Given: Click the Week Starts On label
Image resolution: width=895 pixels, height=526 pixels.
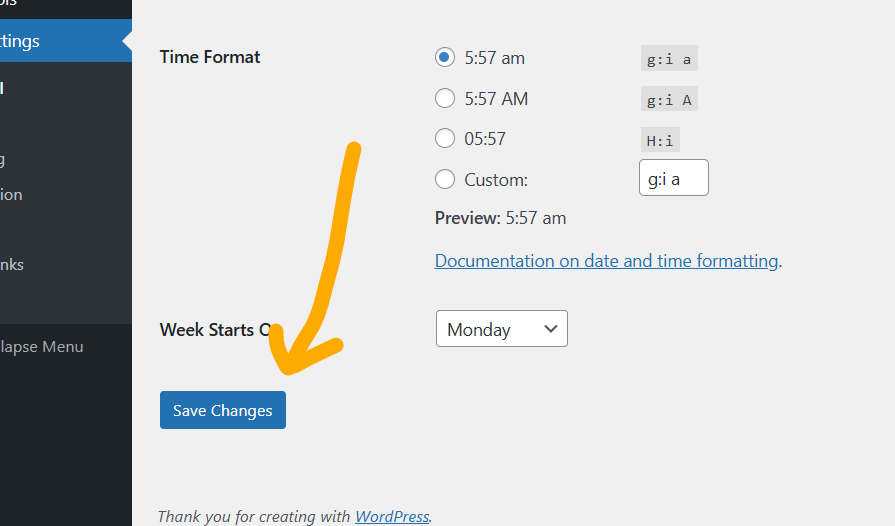Looking at the screenshot, I should 214,330.
